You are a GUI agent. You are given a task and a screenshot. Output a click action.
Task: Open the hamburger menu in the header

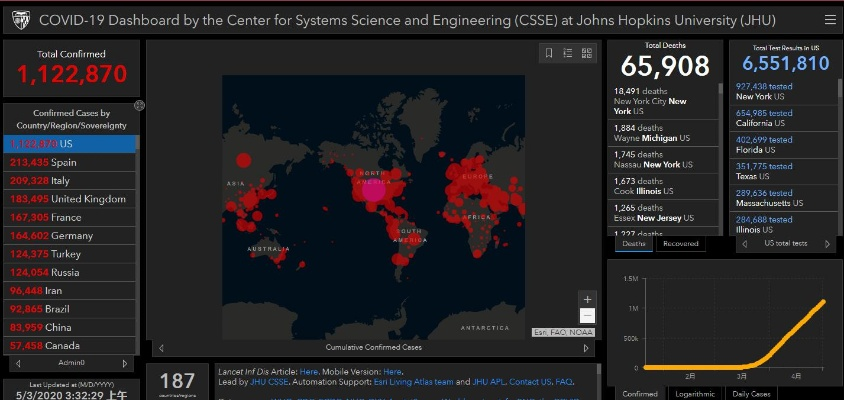[x=829, y=20]
